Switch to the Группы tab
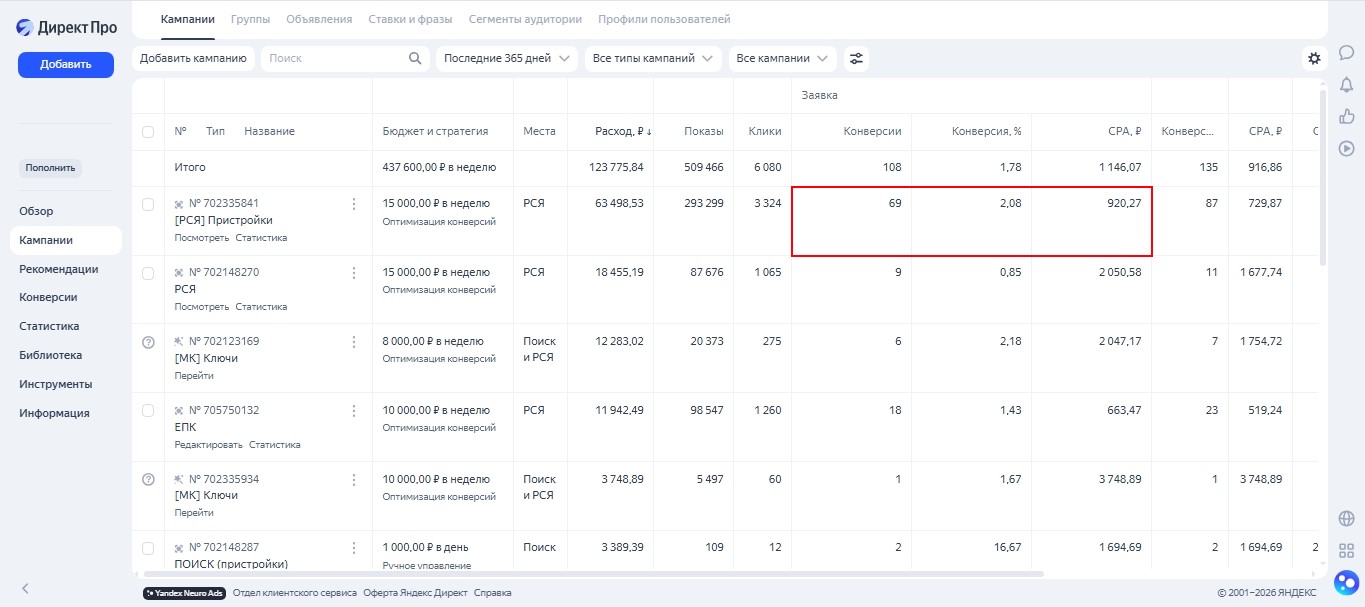 tap(250, 19)
